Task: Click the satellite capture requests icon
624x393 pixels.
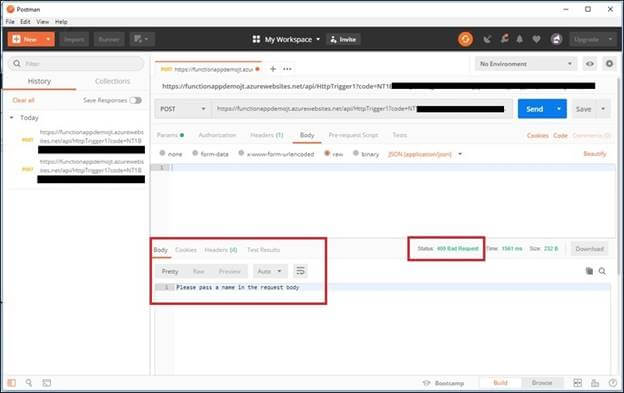Action: [x=487, y=39]
